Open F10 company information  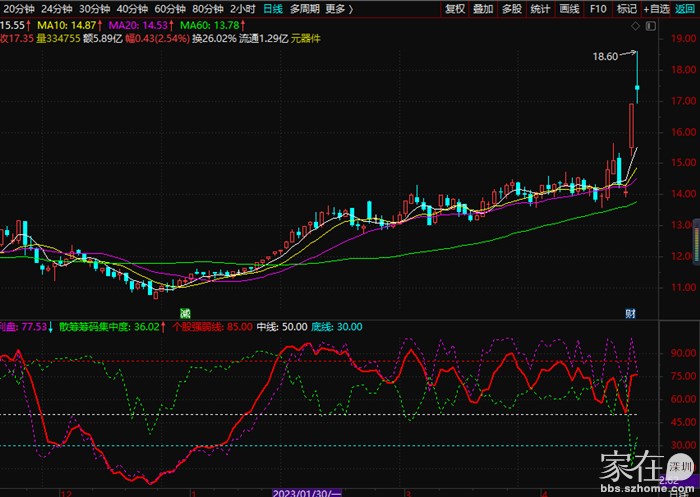click(x=598, y=9)
